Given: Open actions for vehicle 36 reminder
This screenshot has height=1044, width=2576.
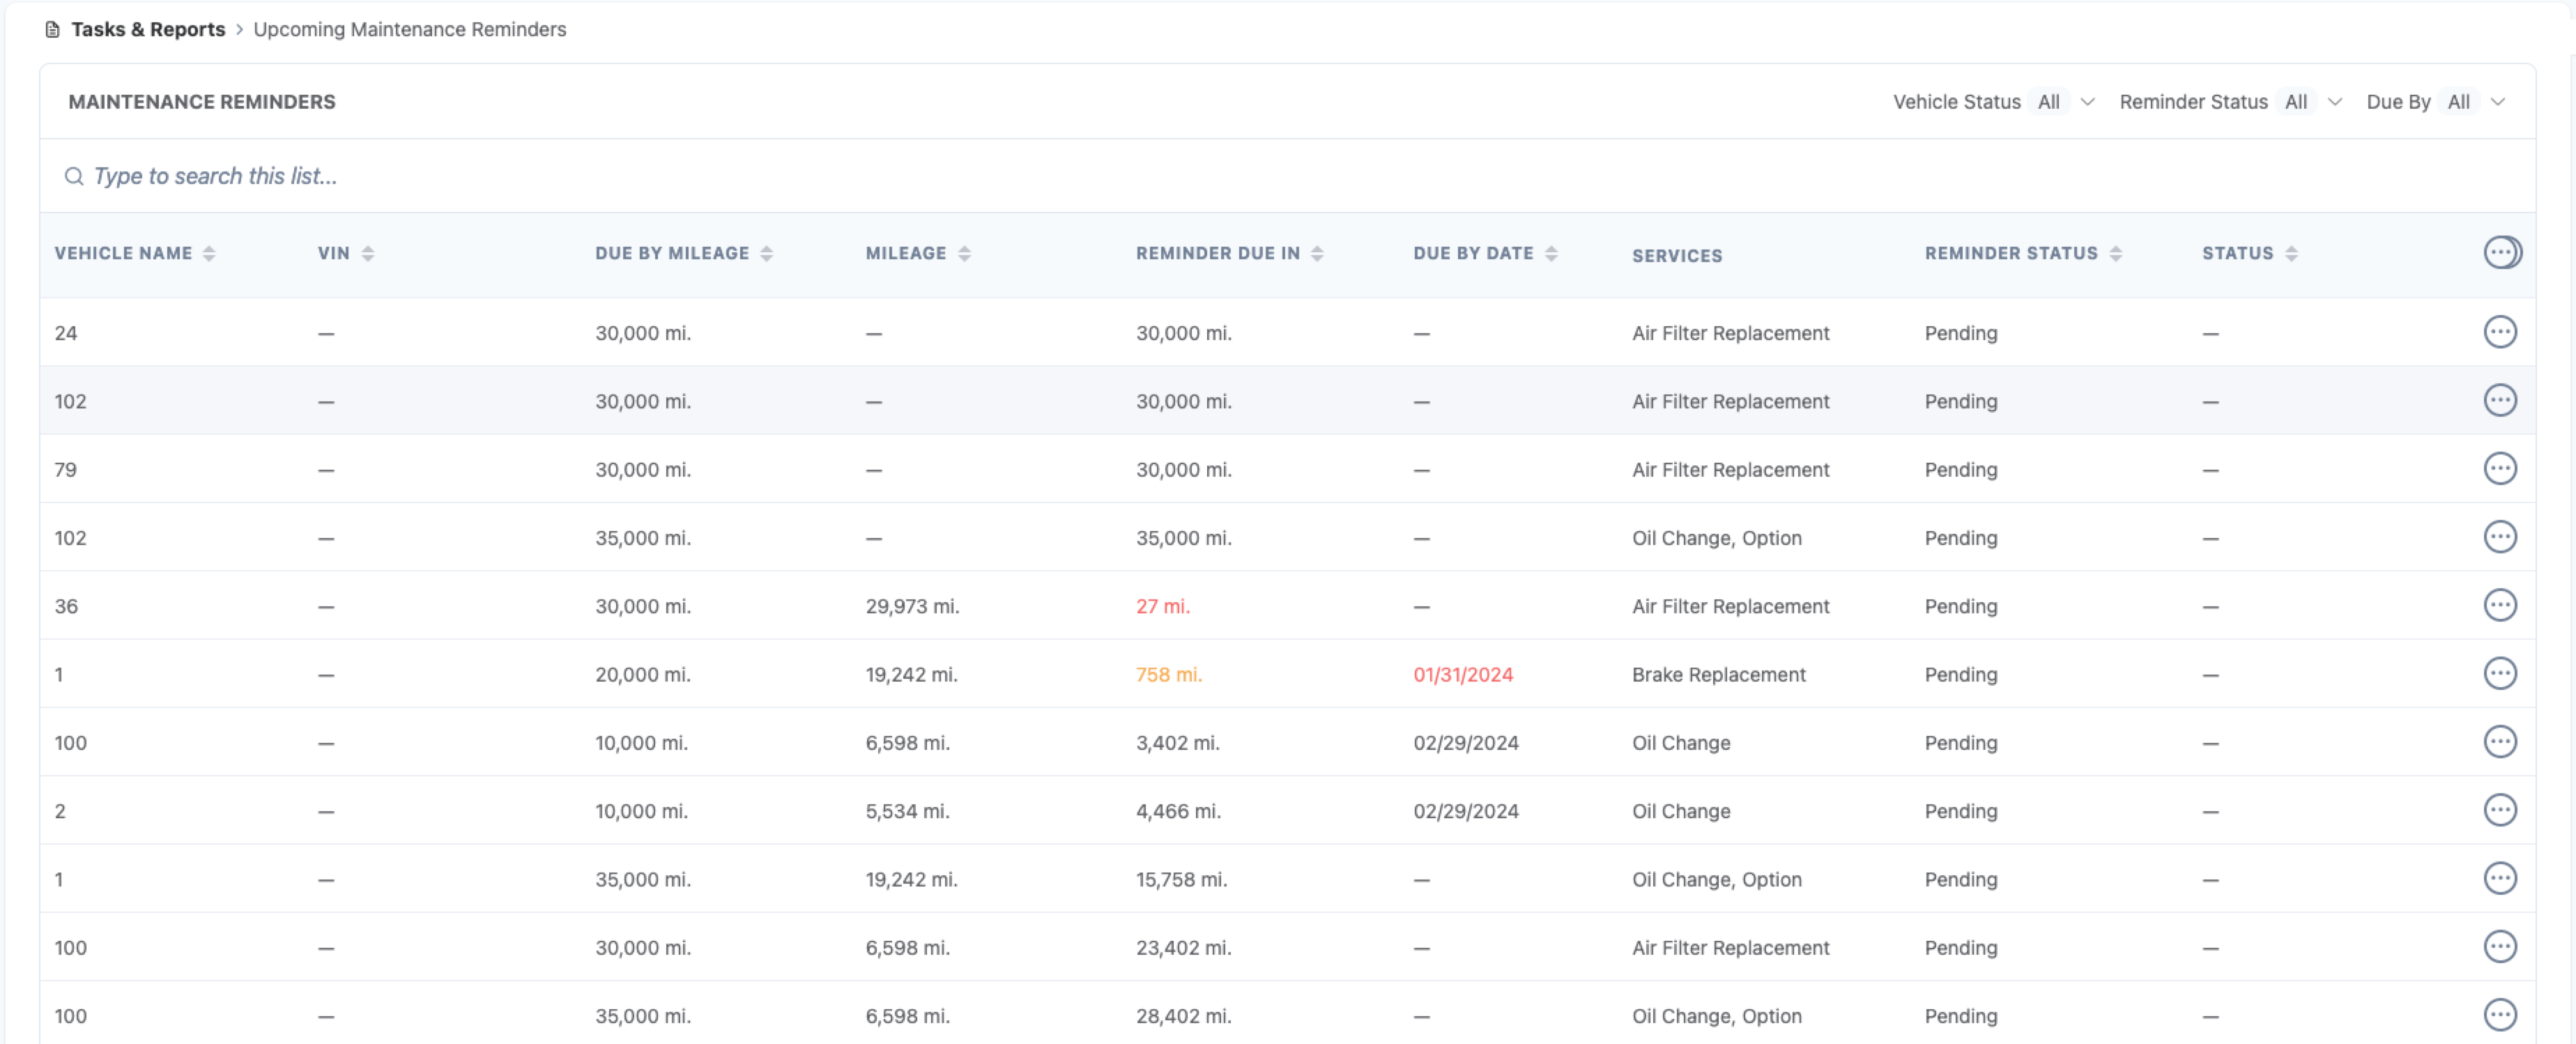Looking at the screenshot, I should pyautogui.click(x=2499, y=605).
